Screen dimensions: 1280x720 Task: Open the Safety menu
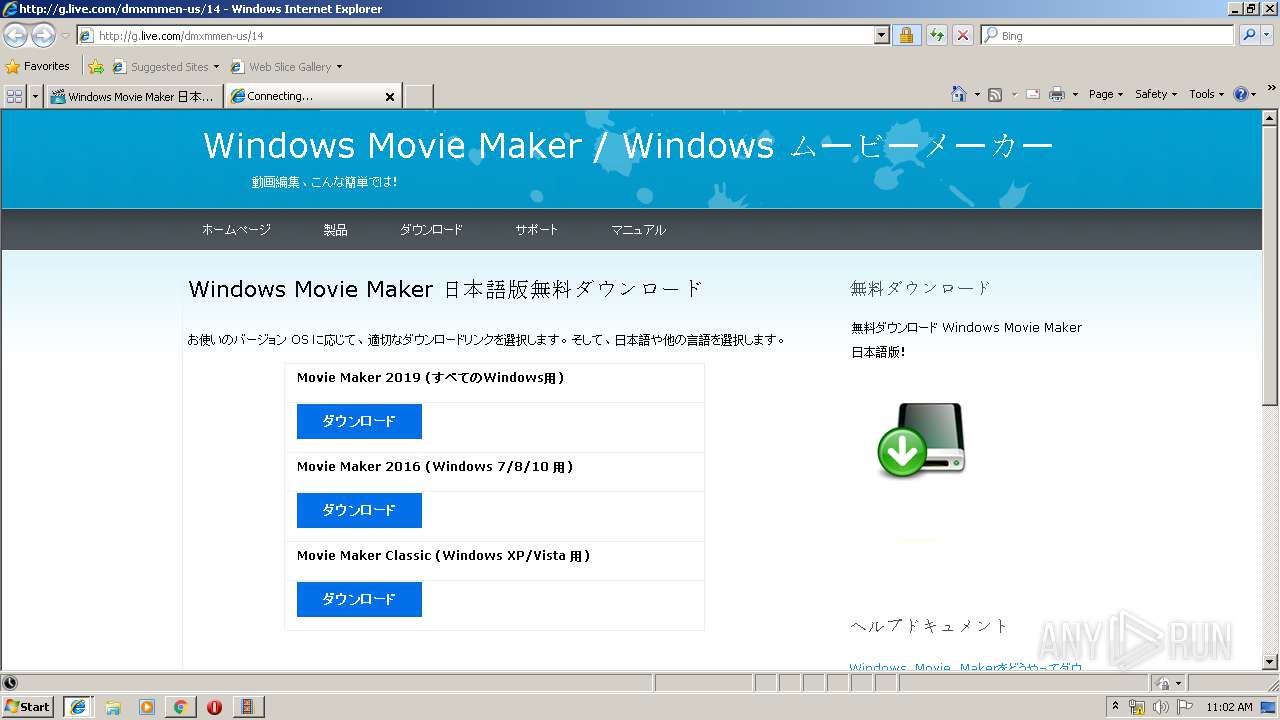click(1156, 94)
